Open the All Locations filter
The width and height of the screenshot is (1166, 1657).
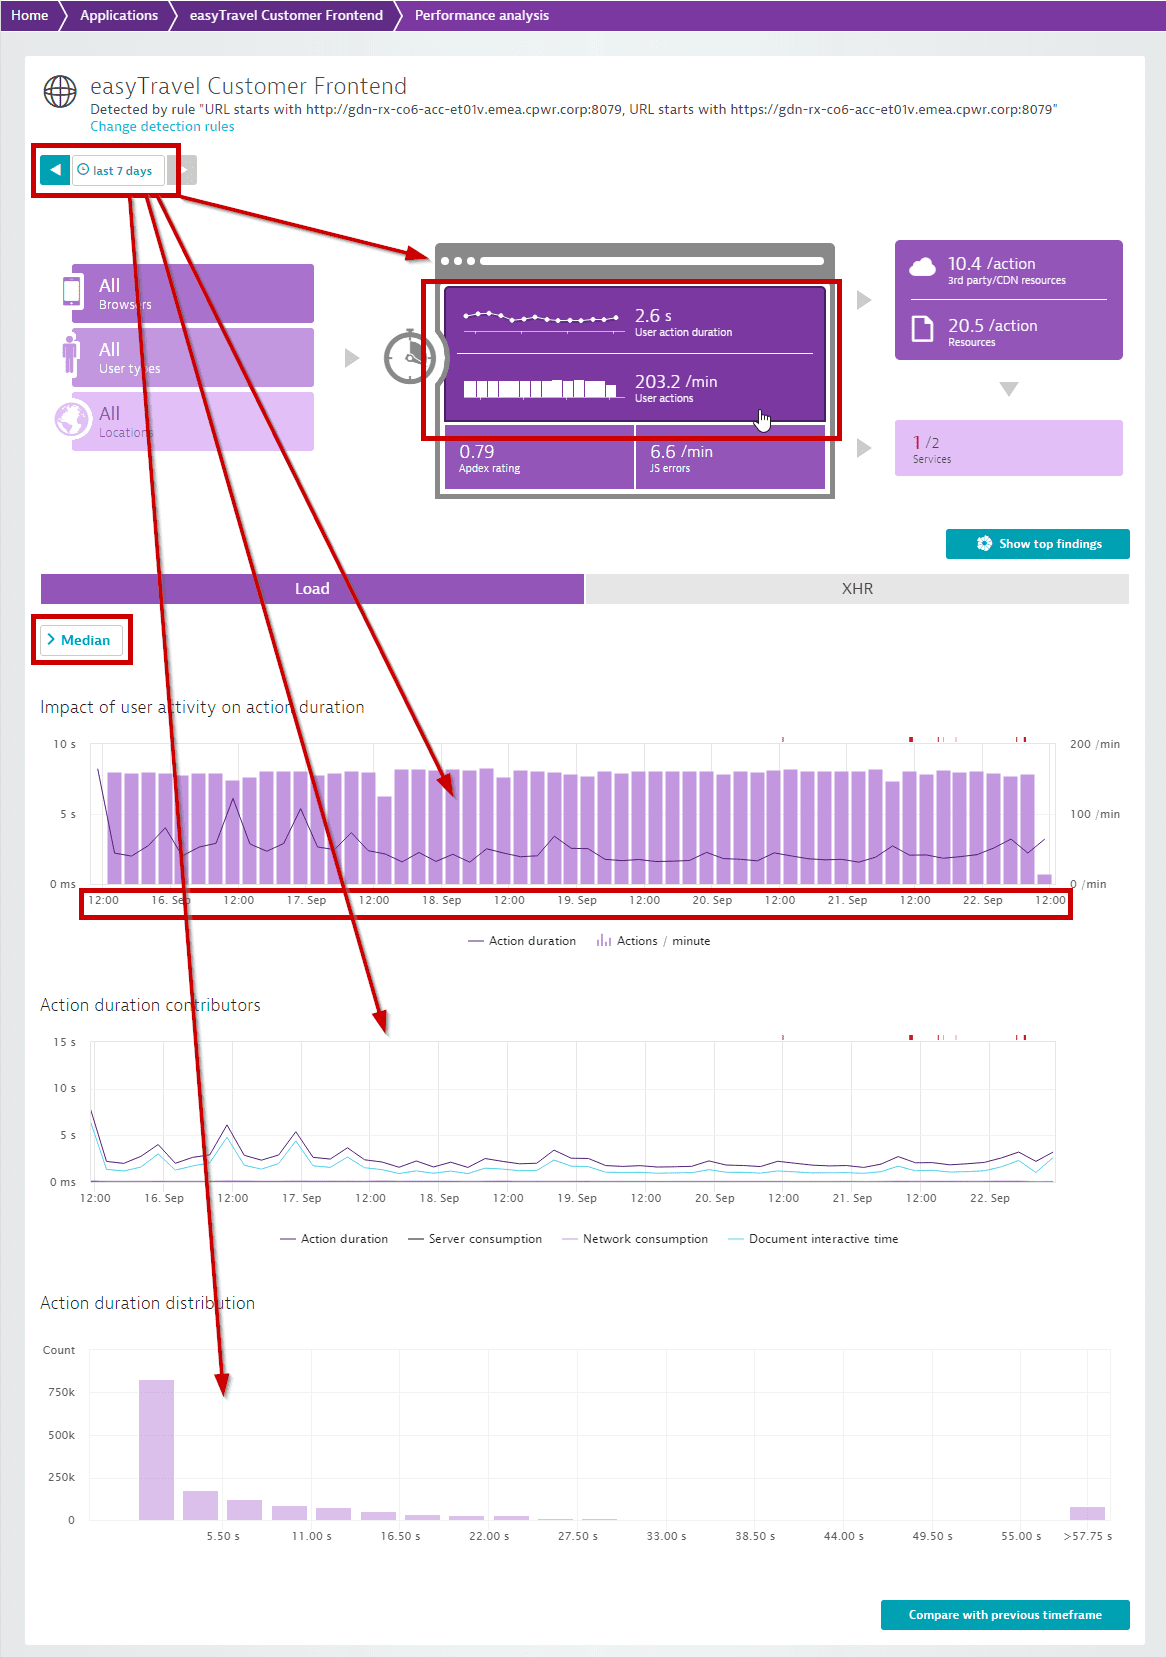[193, 421]
